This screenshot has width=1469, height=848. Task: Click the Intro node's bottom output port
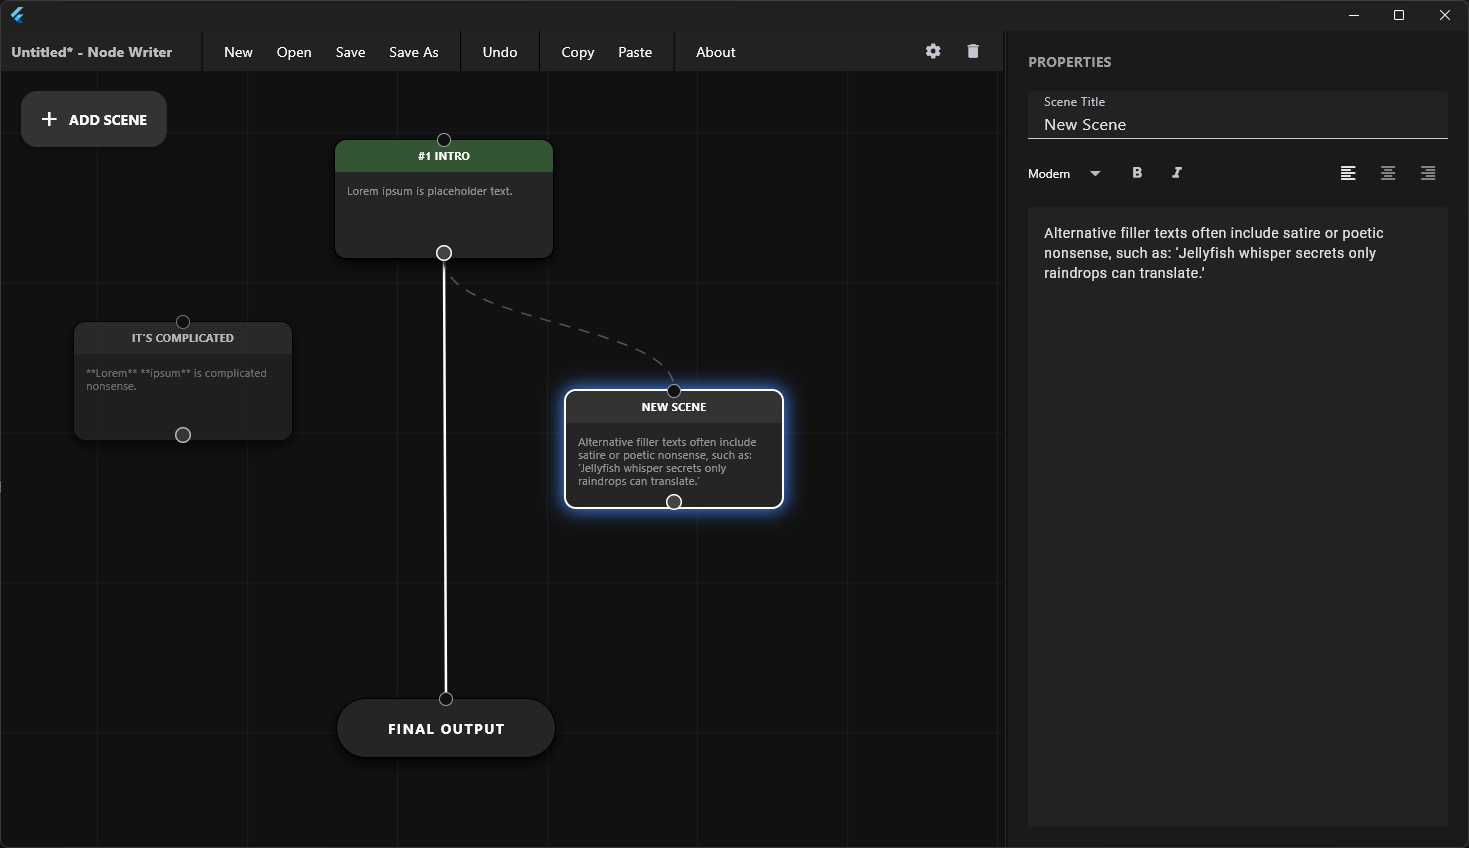444,253
